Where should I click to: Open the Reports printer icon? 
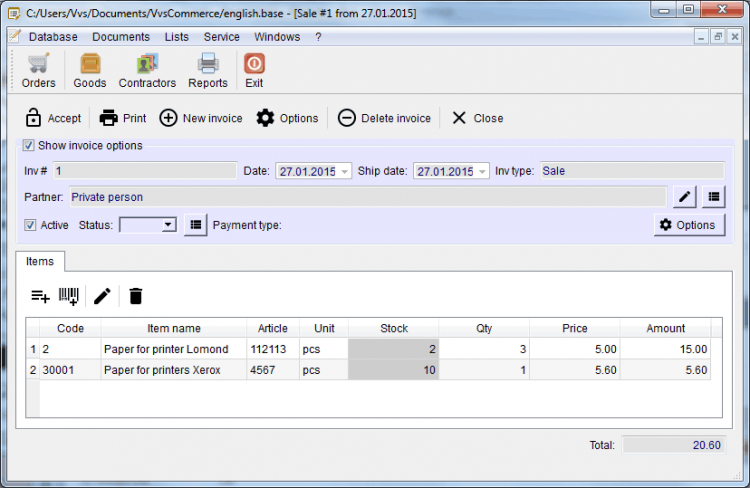point(208,64)
